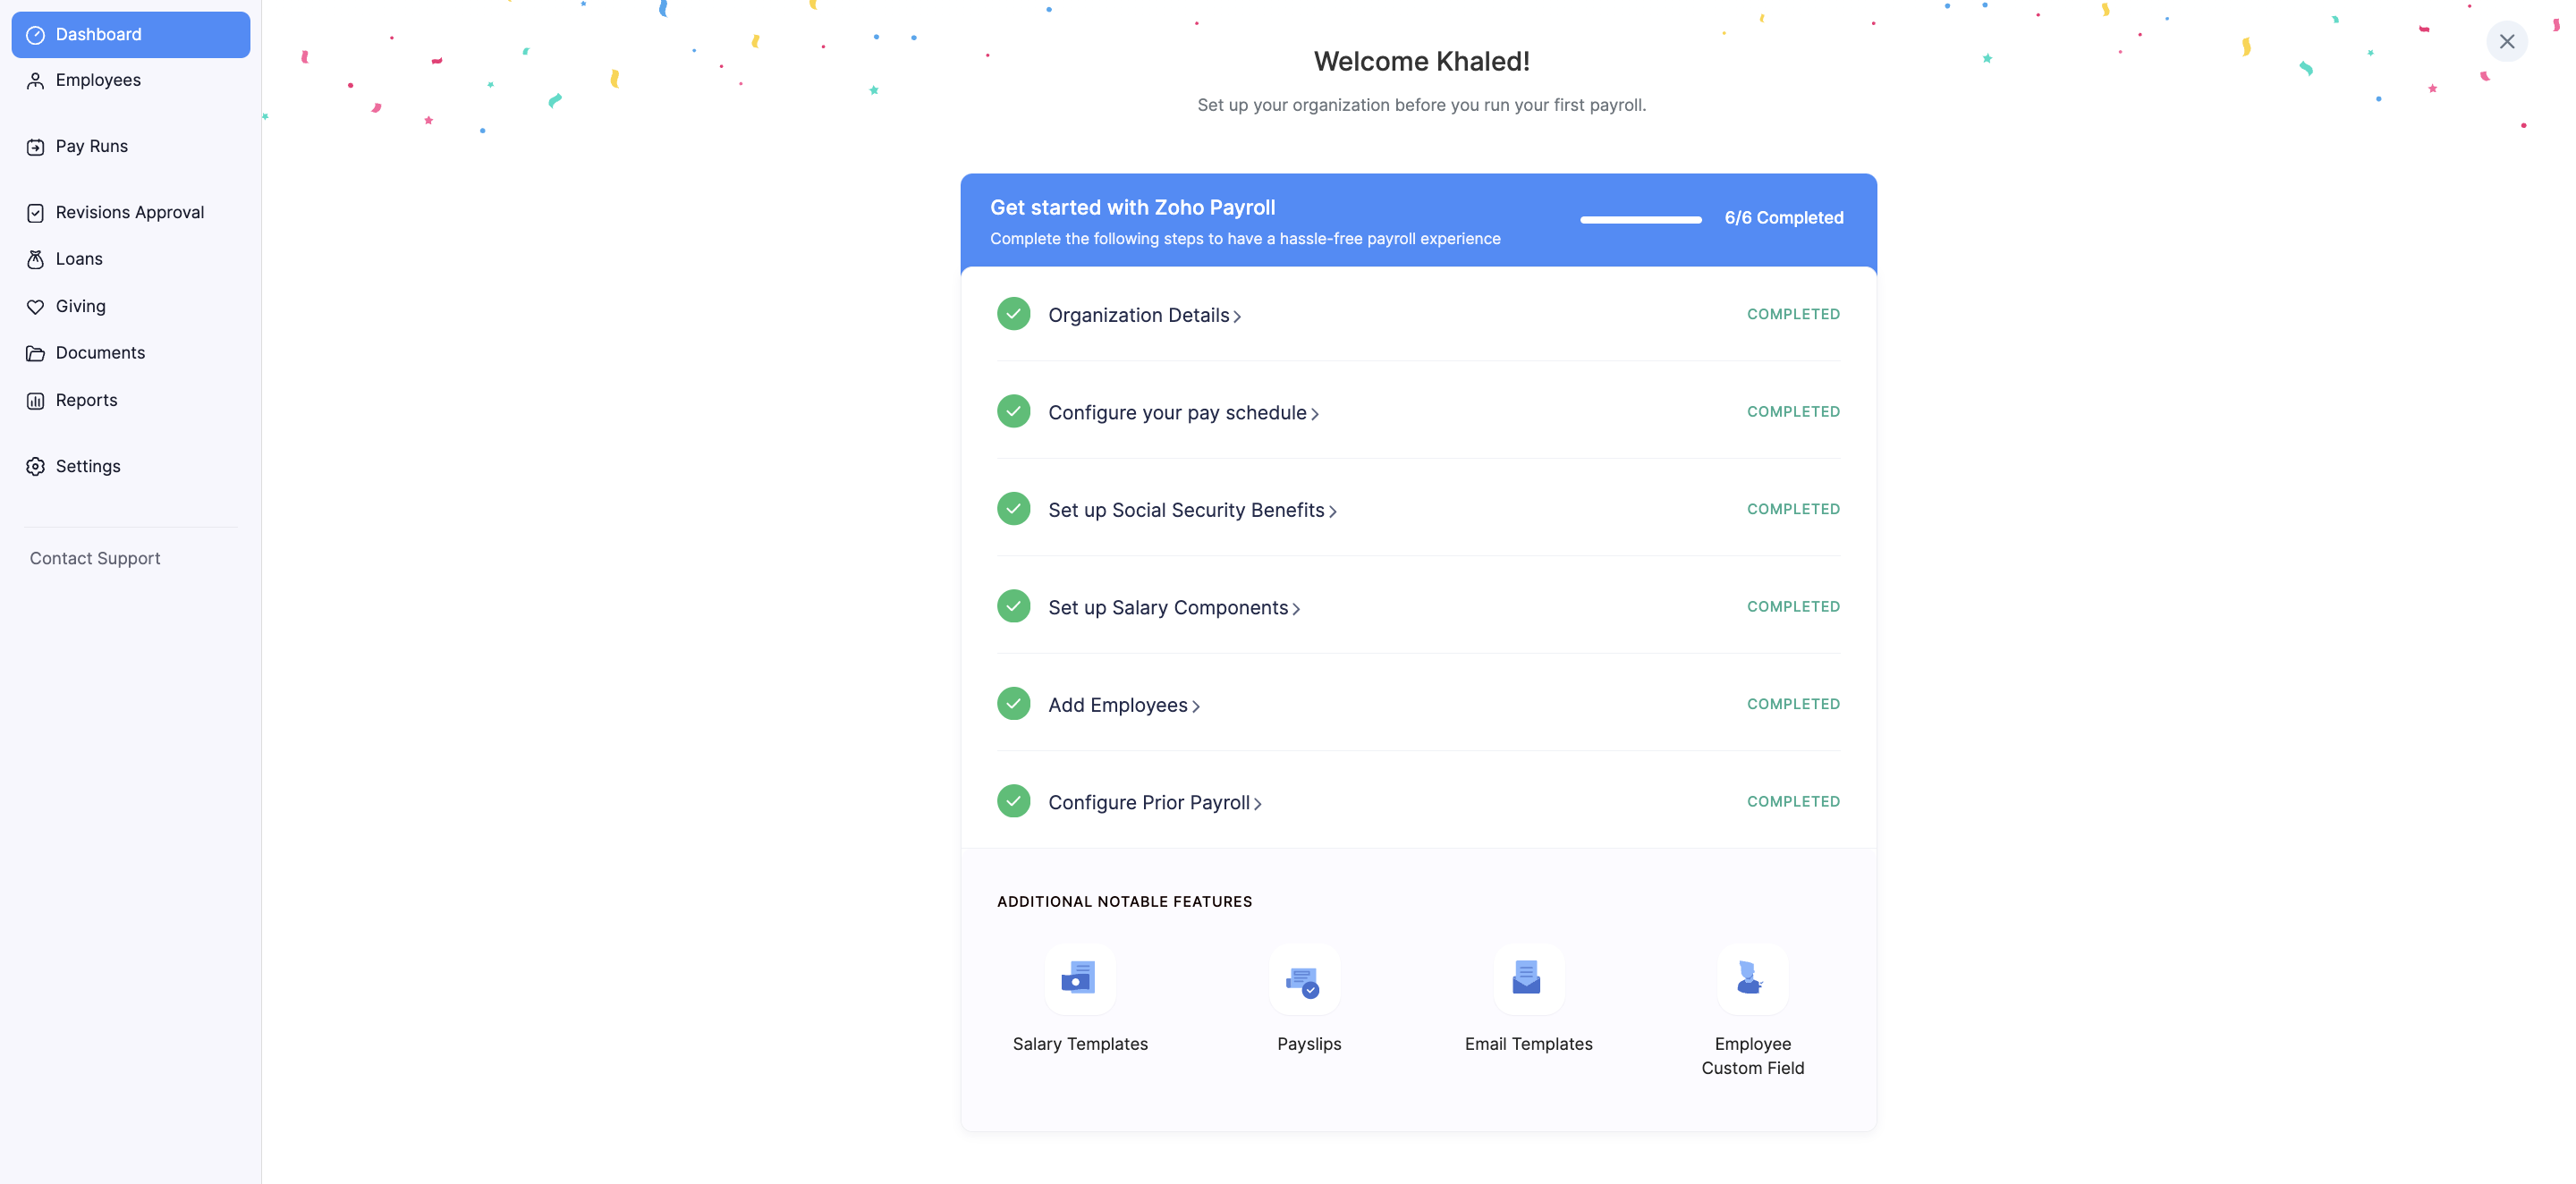
Task: Click the 6/6 Completed progress bar
Action: click(x=1640, y=219)
